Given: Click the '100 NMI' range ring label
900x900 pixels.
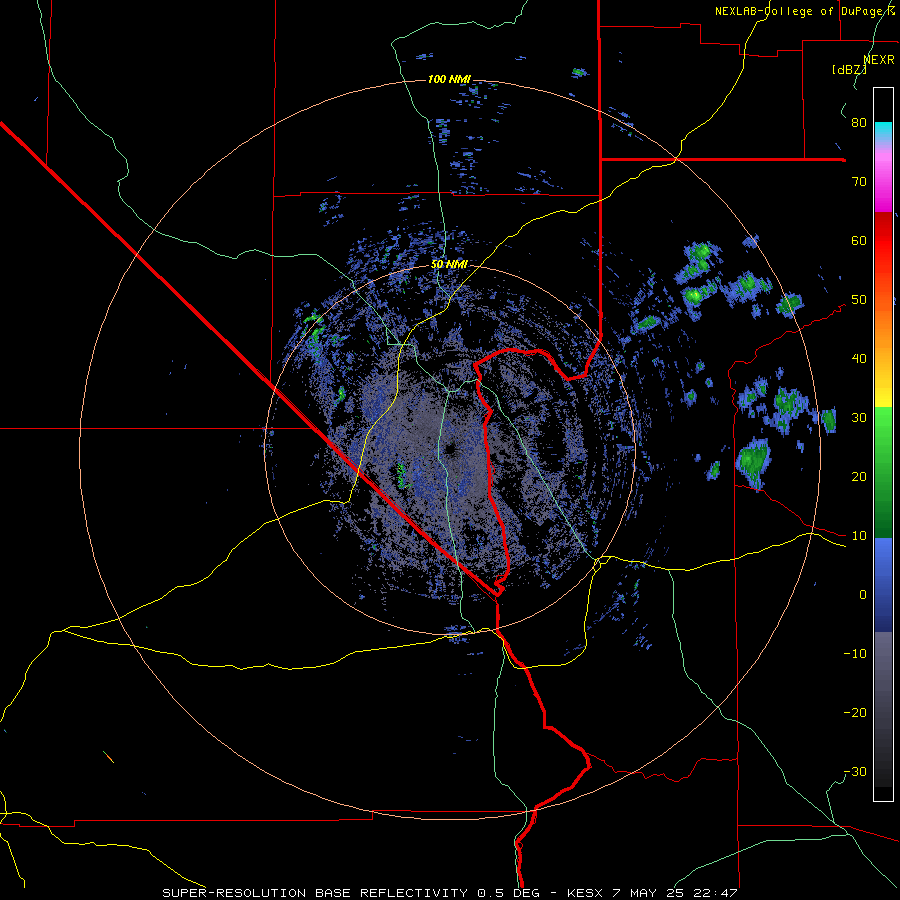Looking at the screenshot, I should click(449, 79).
